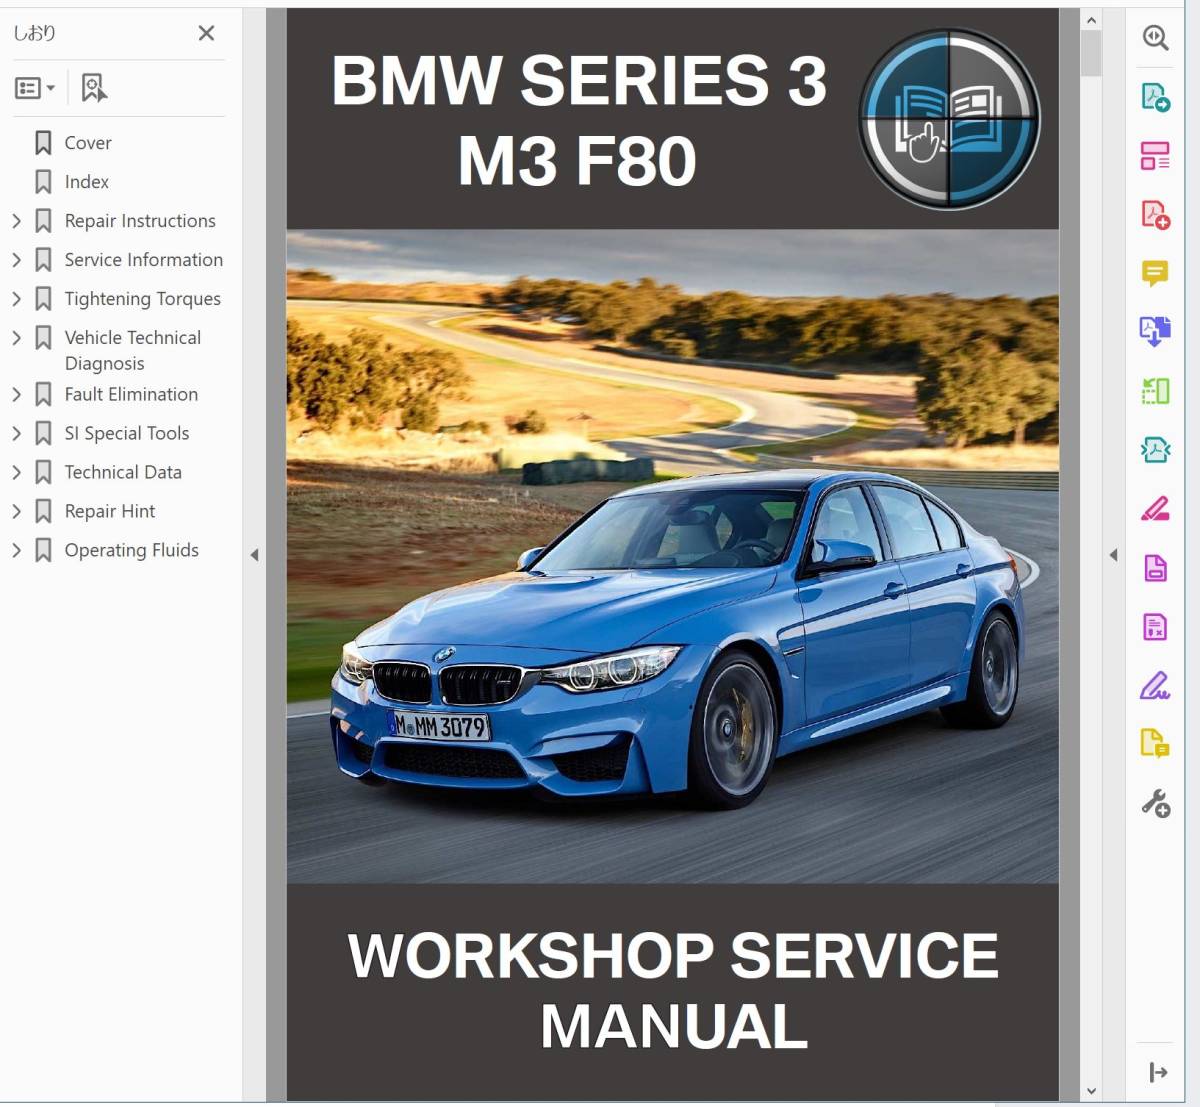Select the Tightening Torques bookmark label
Image resolution: width=1200 pixels, height=1107 pixels.
coord(143,299)
